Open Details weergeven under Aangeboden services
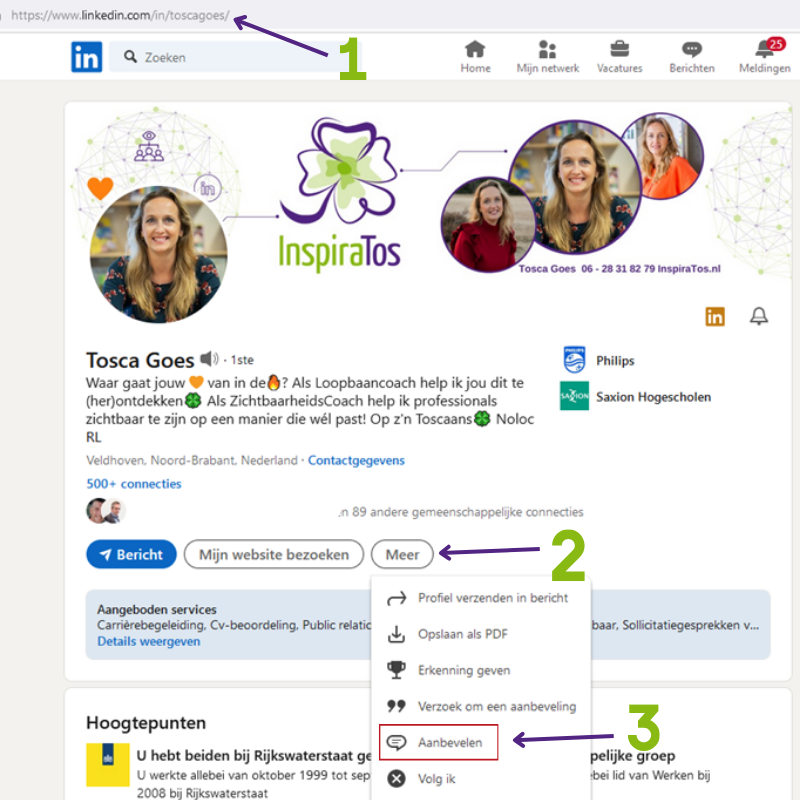 [x=148, y=641]
